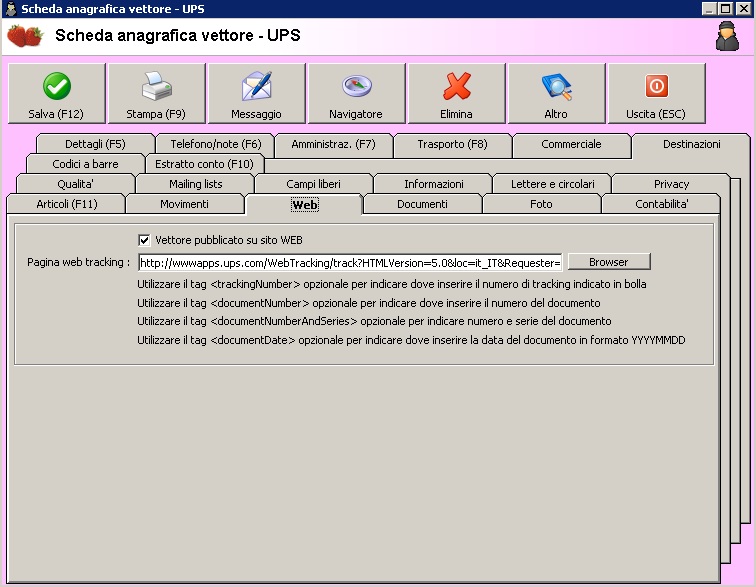
Task: Click the Browser button
Action: (x=609, y=262)
